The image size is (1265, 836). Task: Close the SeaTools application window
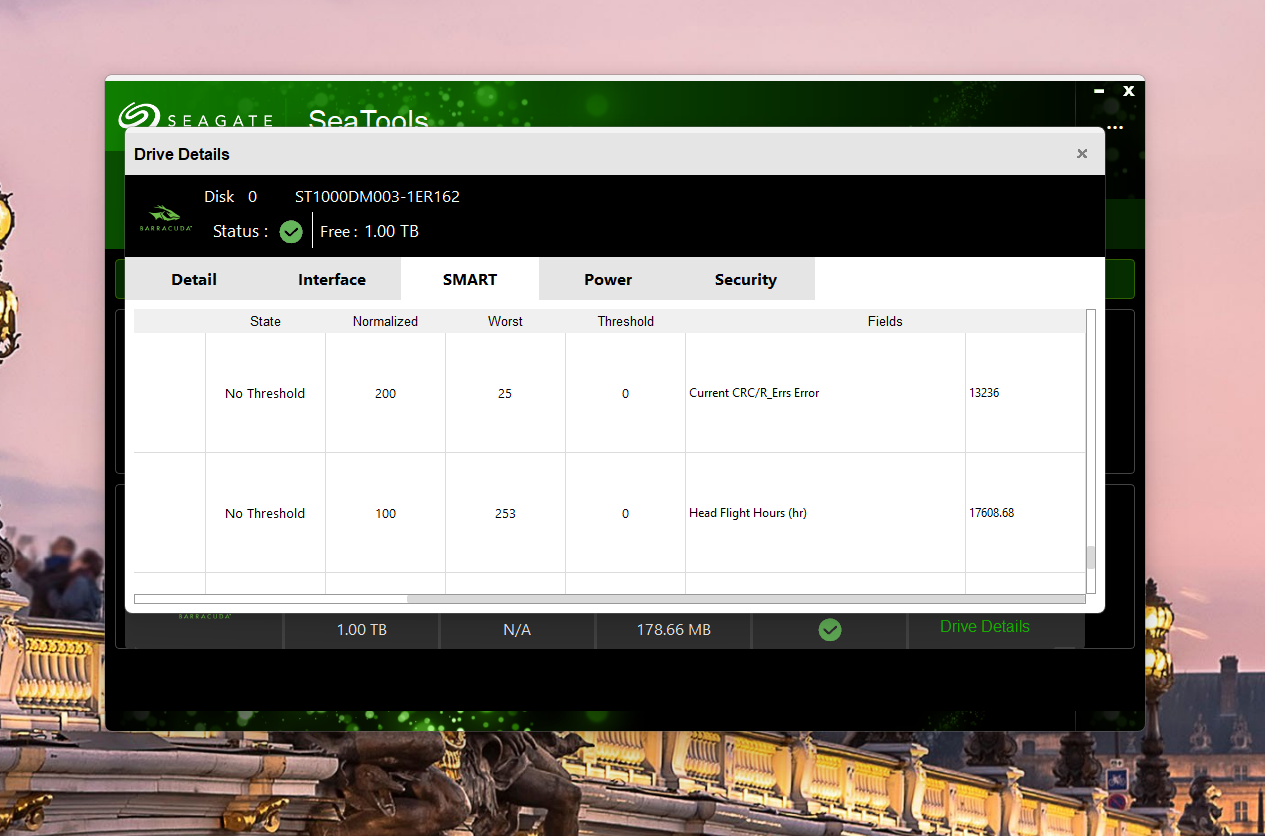[x=1129, y=91]
